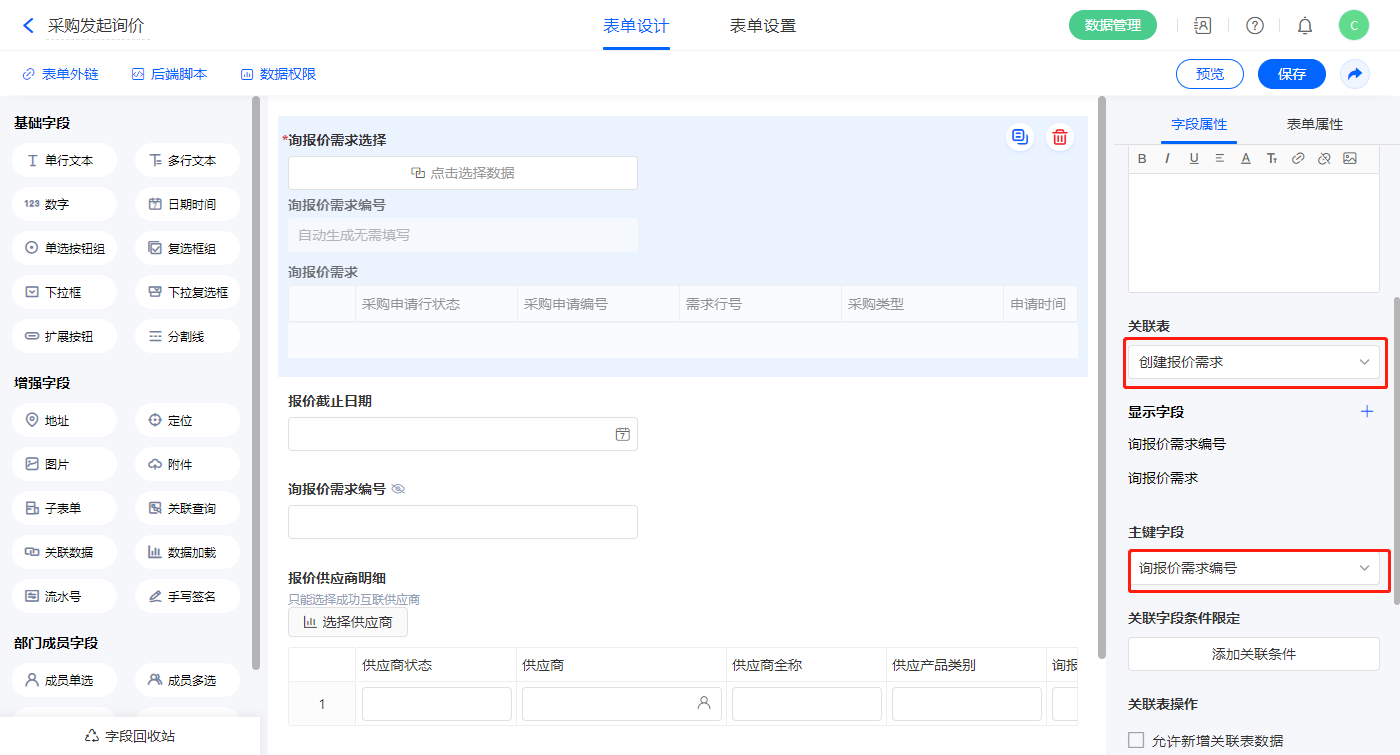The image size is (1400, 755).
Task: Toggle hidden eye icon beside 询报价需求编号
Action: point(398,489)
